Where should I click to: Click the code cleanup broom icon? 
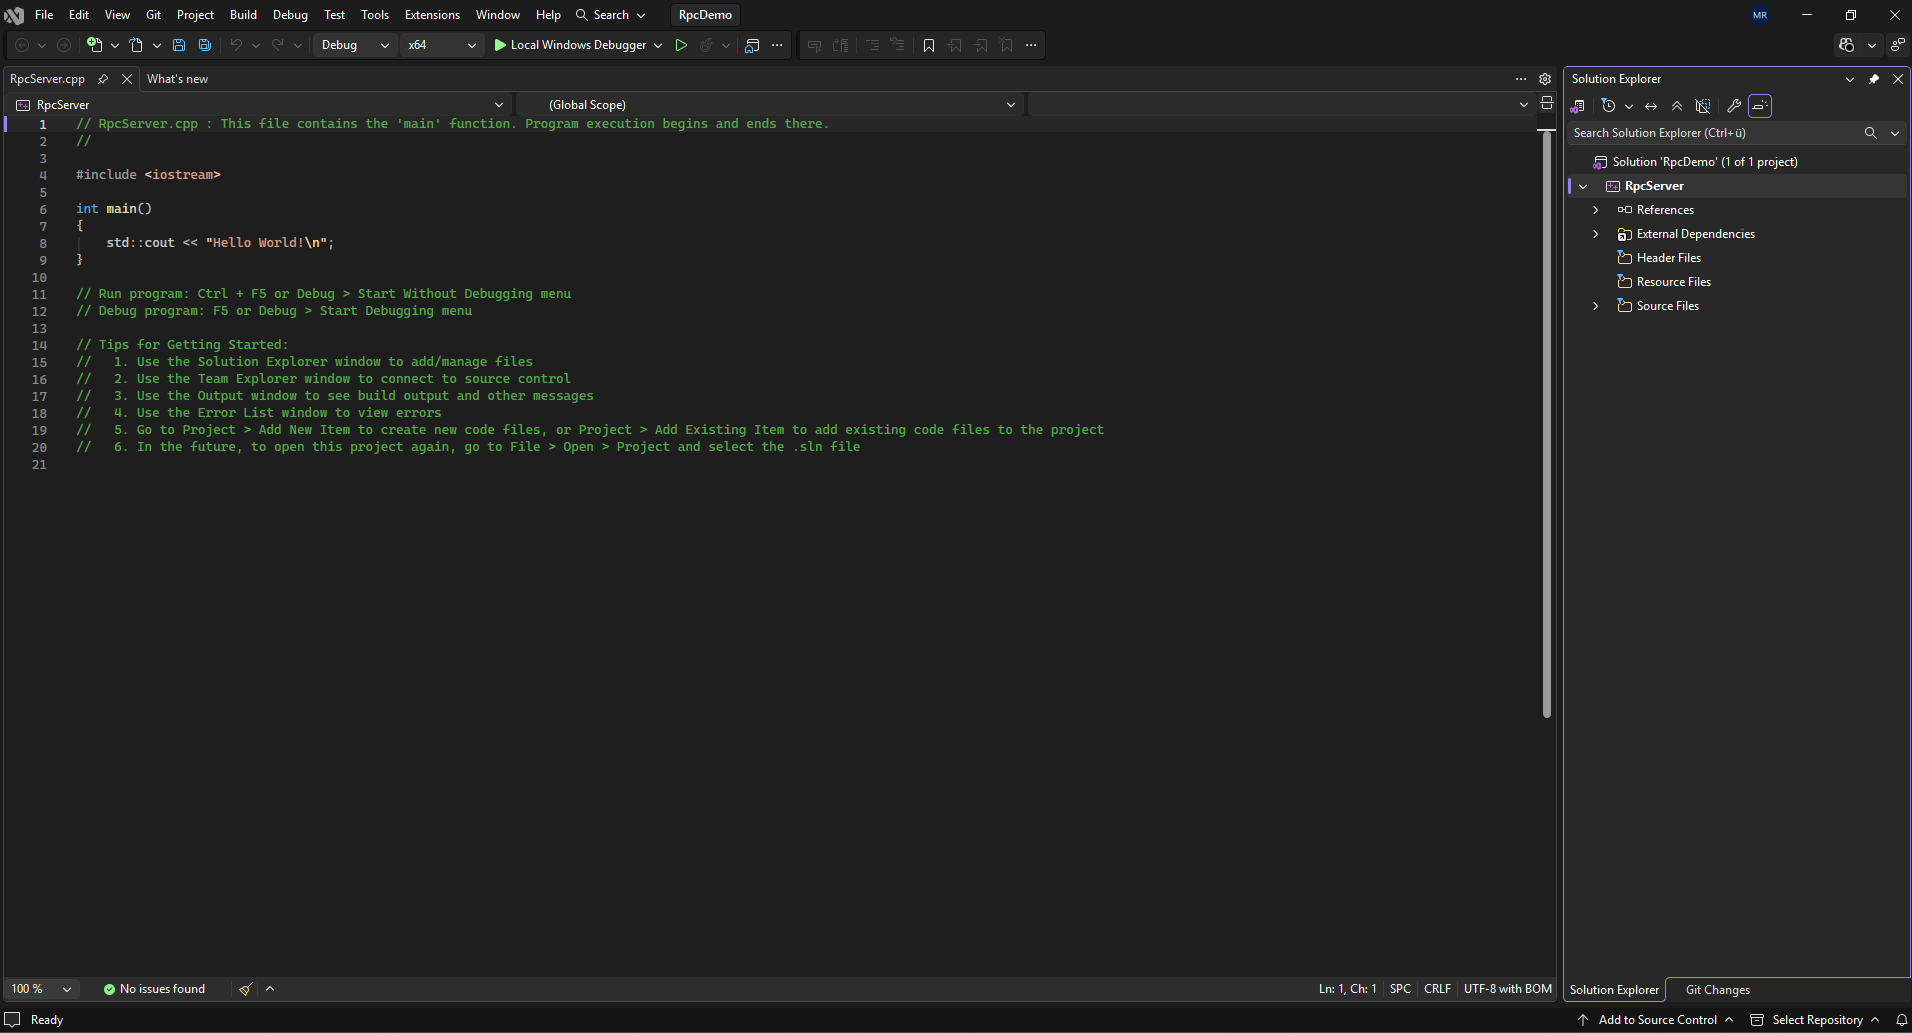click(x=245, y=989)
